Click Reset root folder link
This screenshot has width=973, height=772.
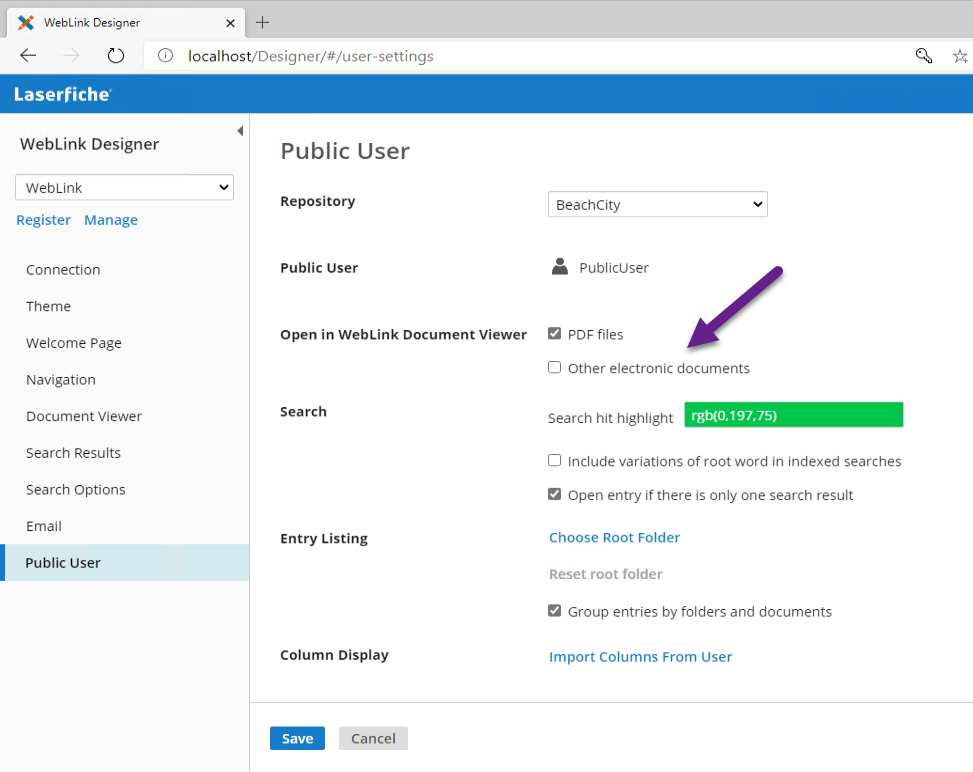tap(606, 574)
